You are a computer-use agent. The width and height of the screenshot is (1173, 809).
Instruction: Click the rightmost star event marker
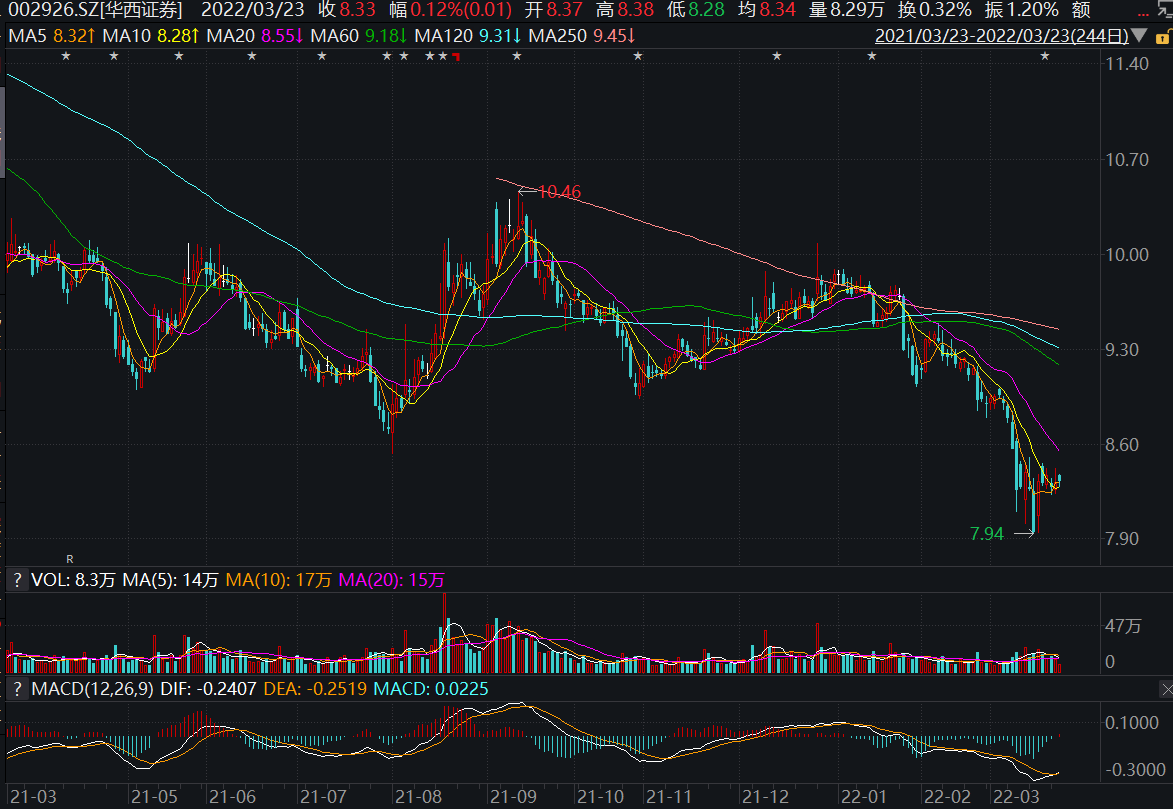point(1044,56)
